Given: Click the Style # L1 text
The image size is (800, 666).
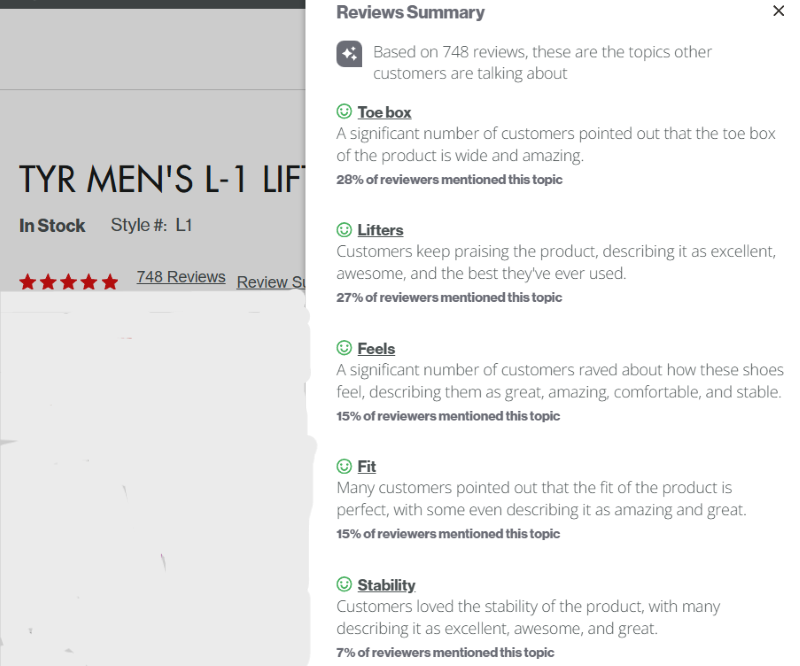Looking at the screenshot, I should click(152, 225).
